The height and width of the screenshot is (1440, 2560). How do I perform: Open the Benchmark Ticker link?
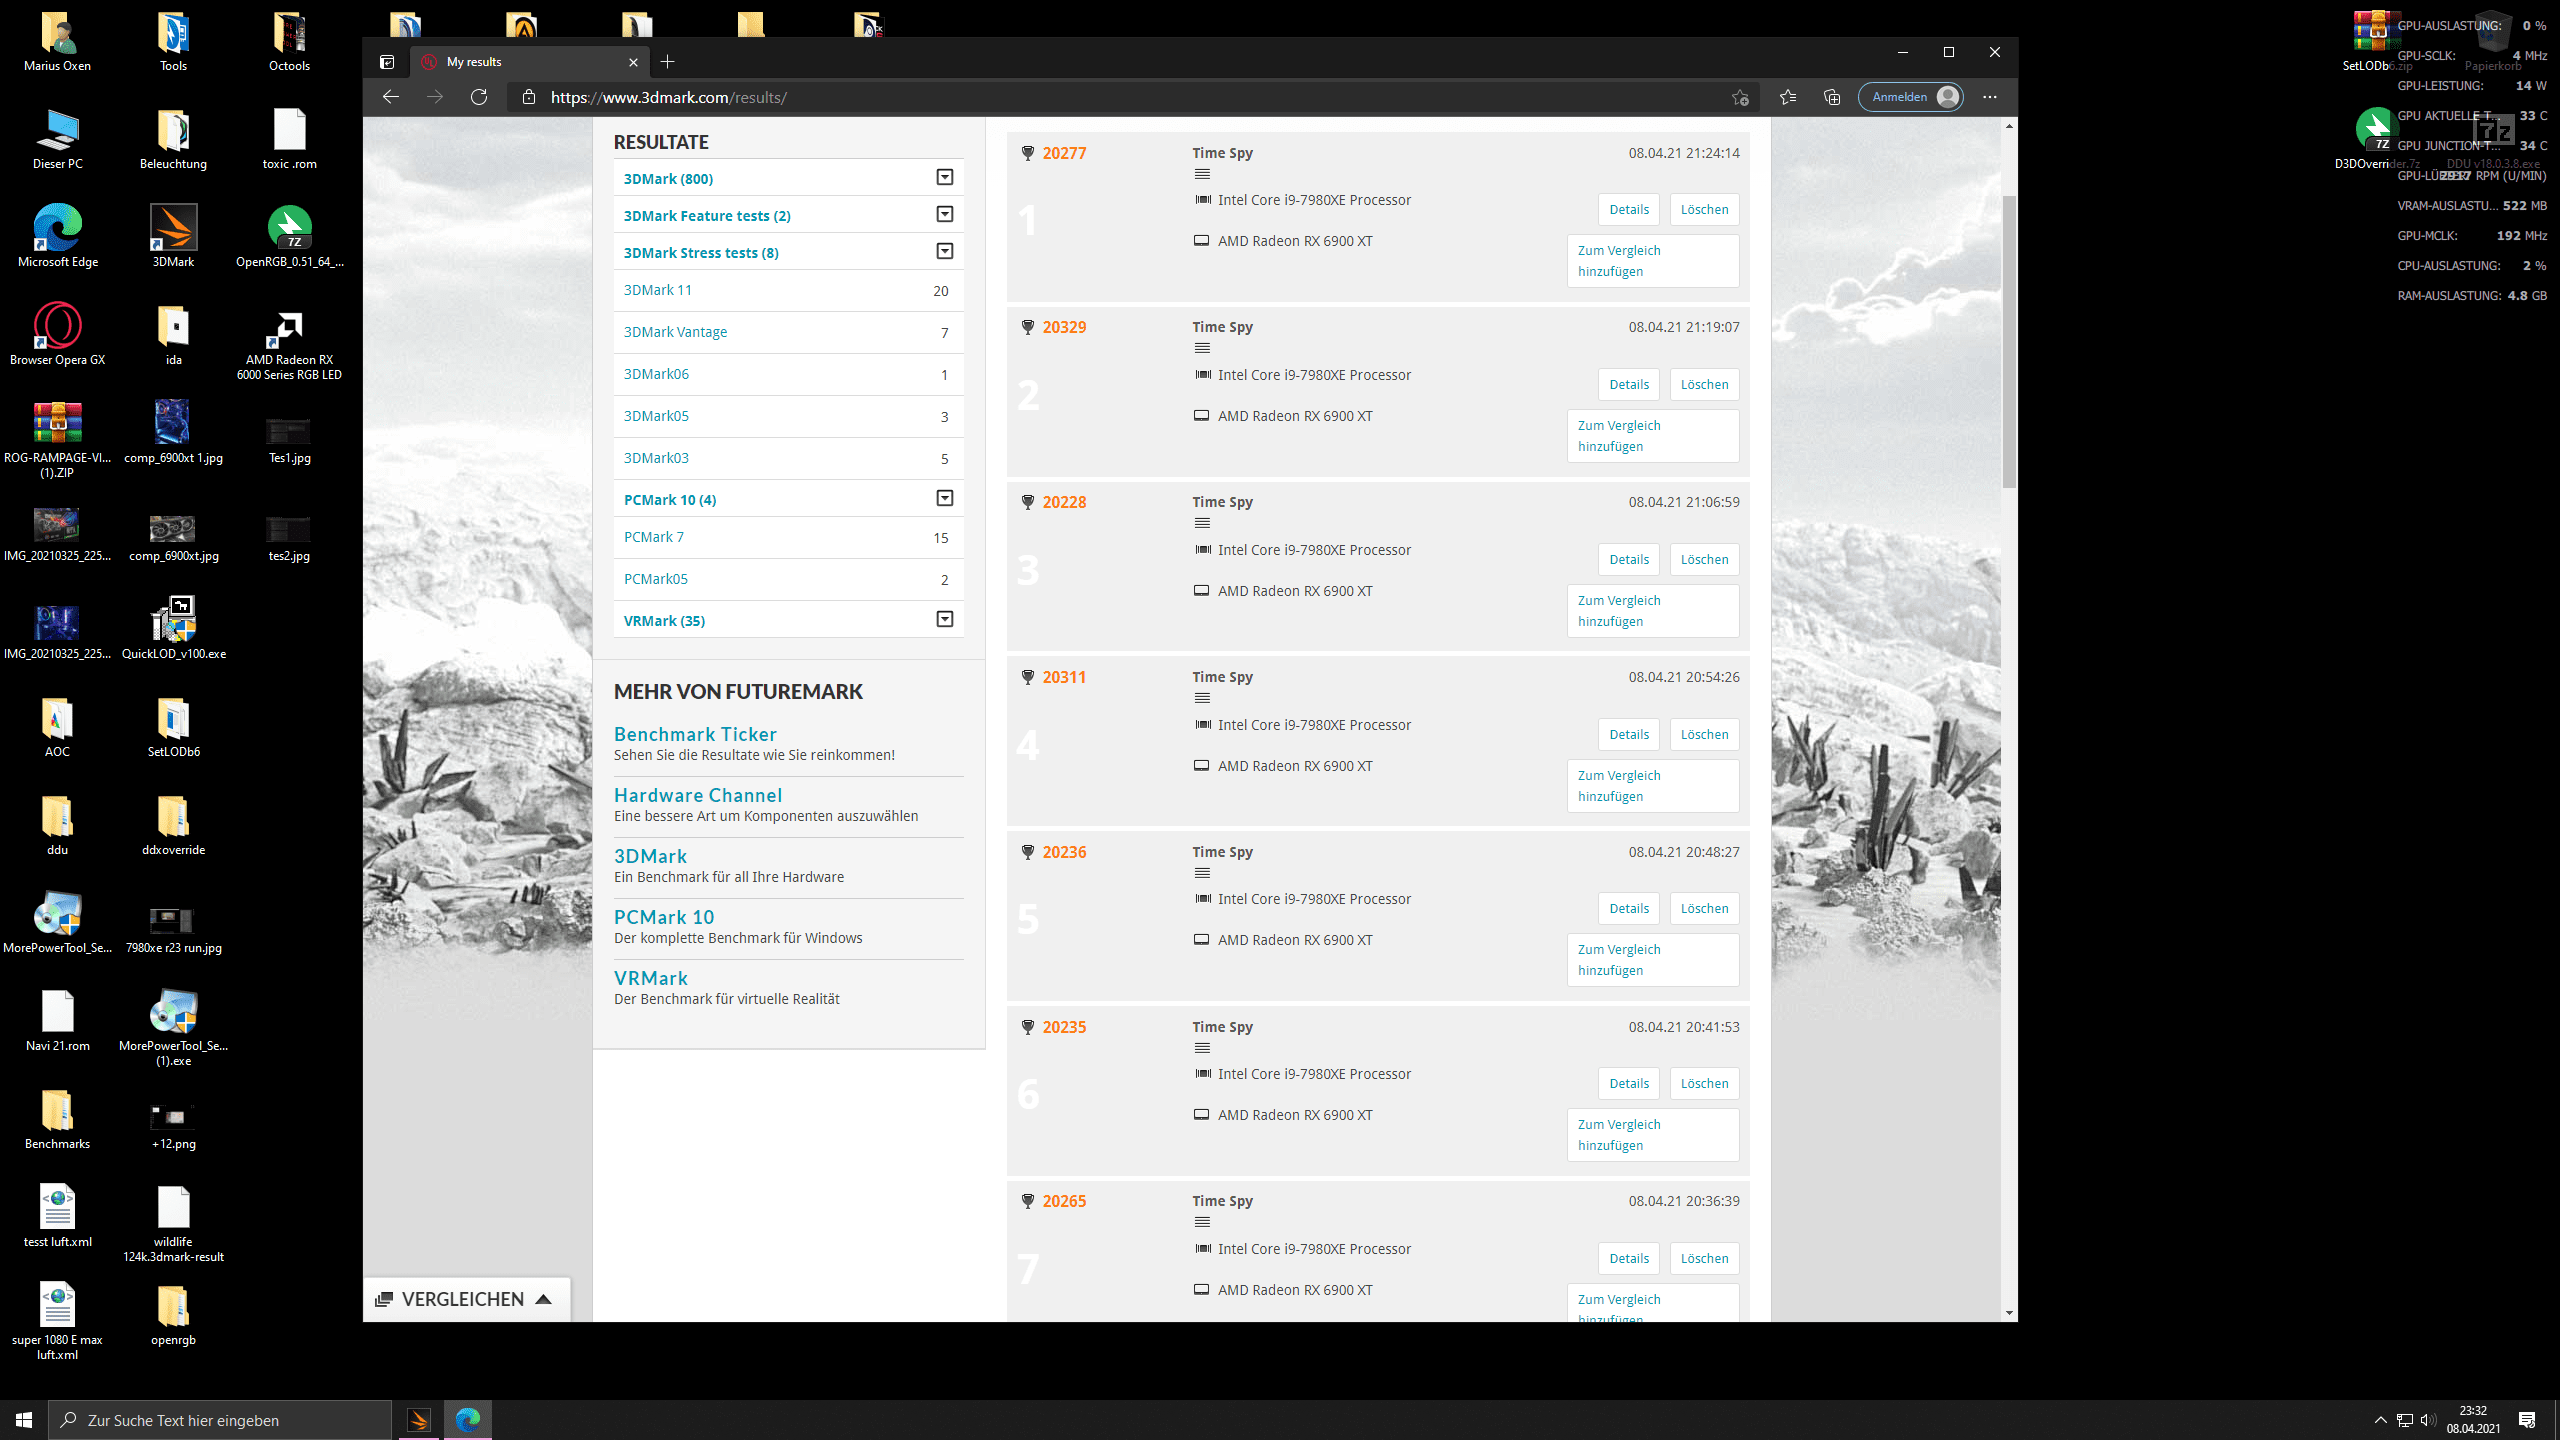click(695, 734)
